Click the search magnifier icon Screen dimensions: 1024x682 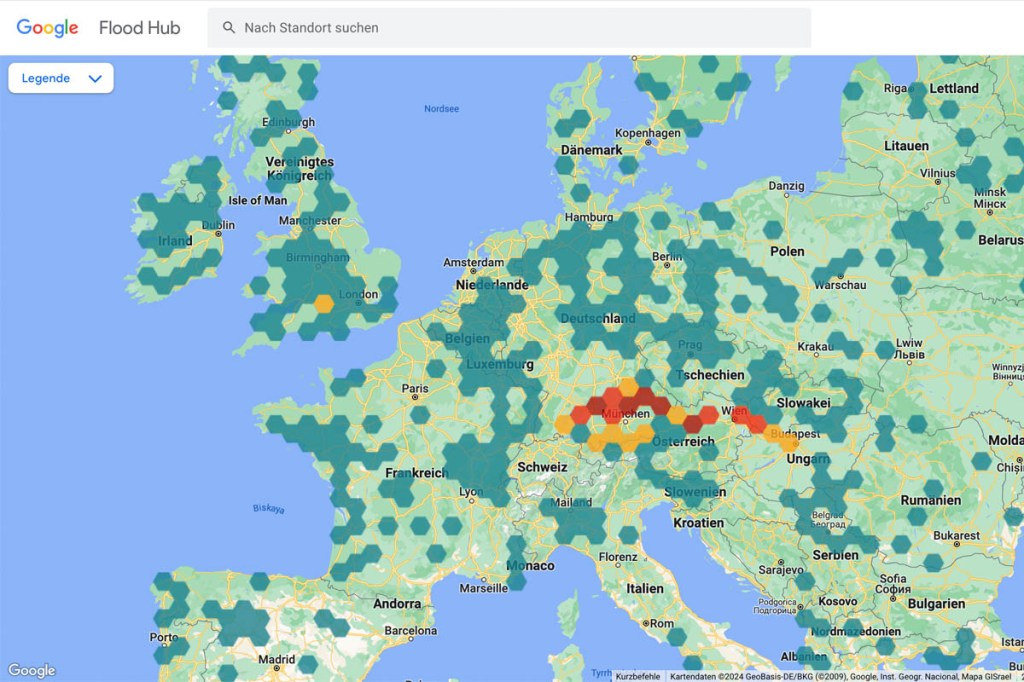pos(229,27)
